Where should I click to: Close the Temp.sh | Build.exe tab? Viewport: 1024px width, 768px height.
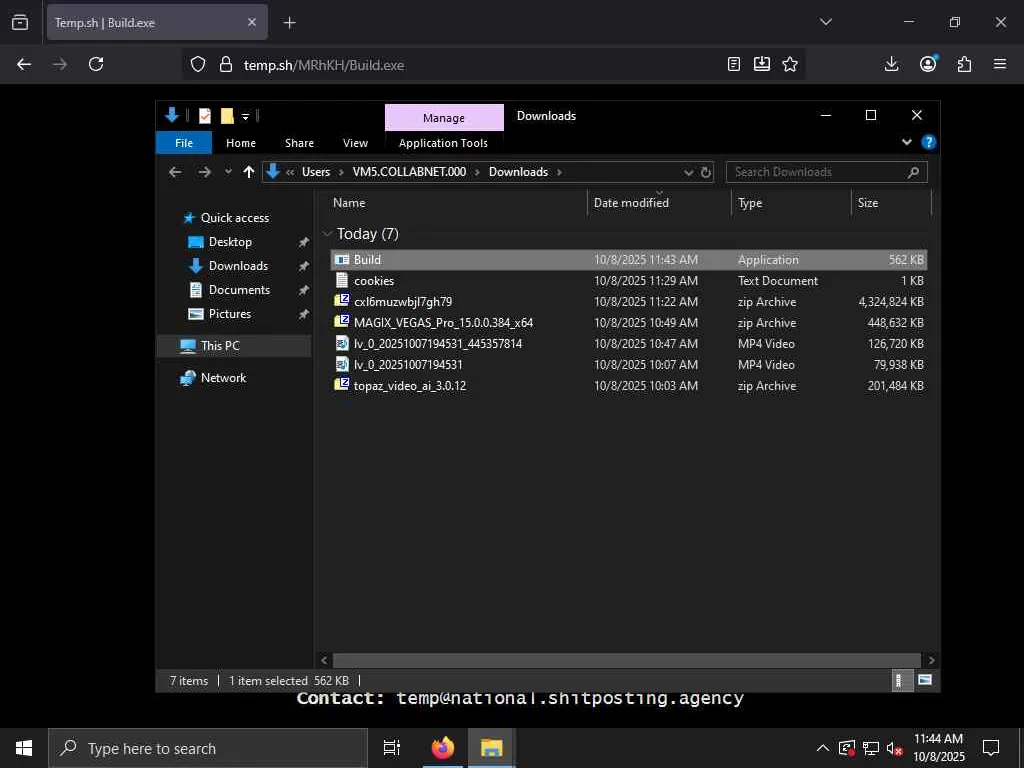(x=252, y=23)
